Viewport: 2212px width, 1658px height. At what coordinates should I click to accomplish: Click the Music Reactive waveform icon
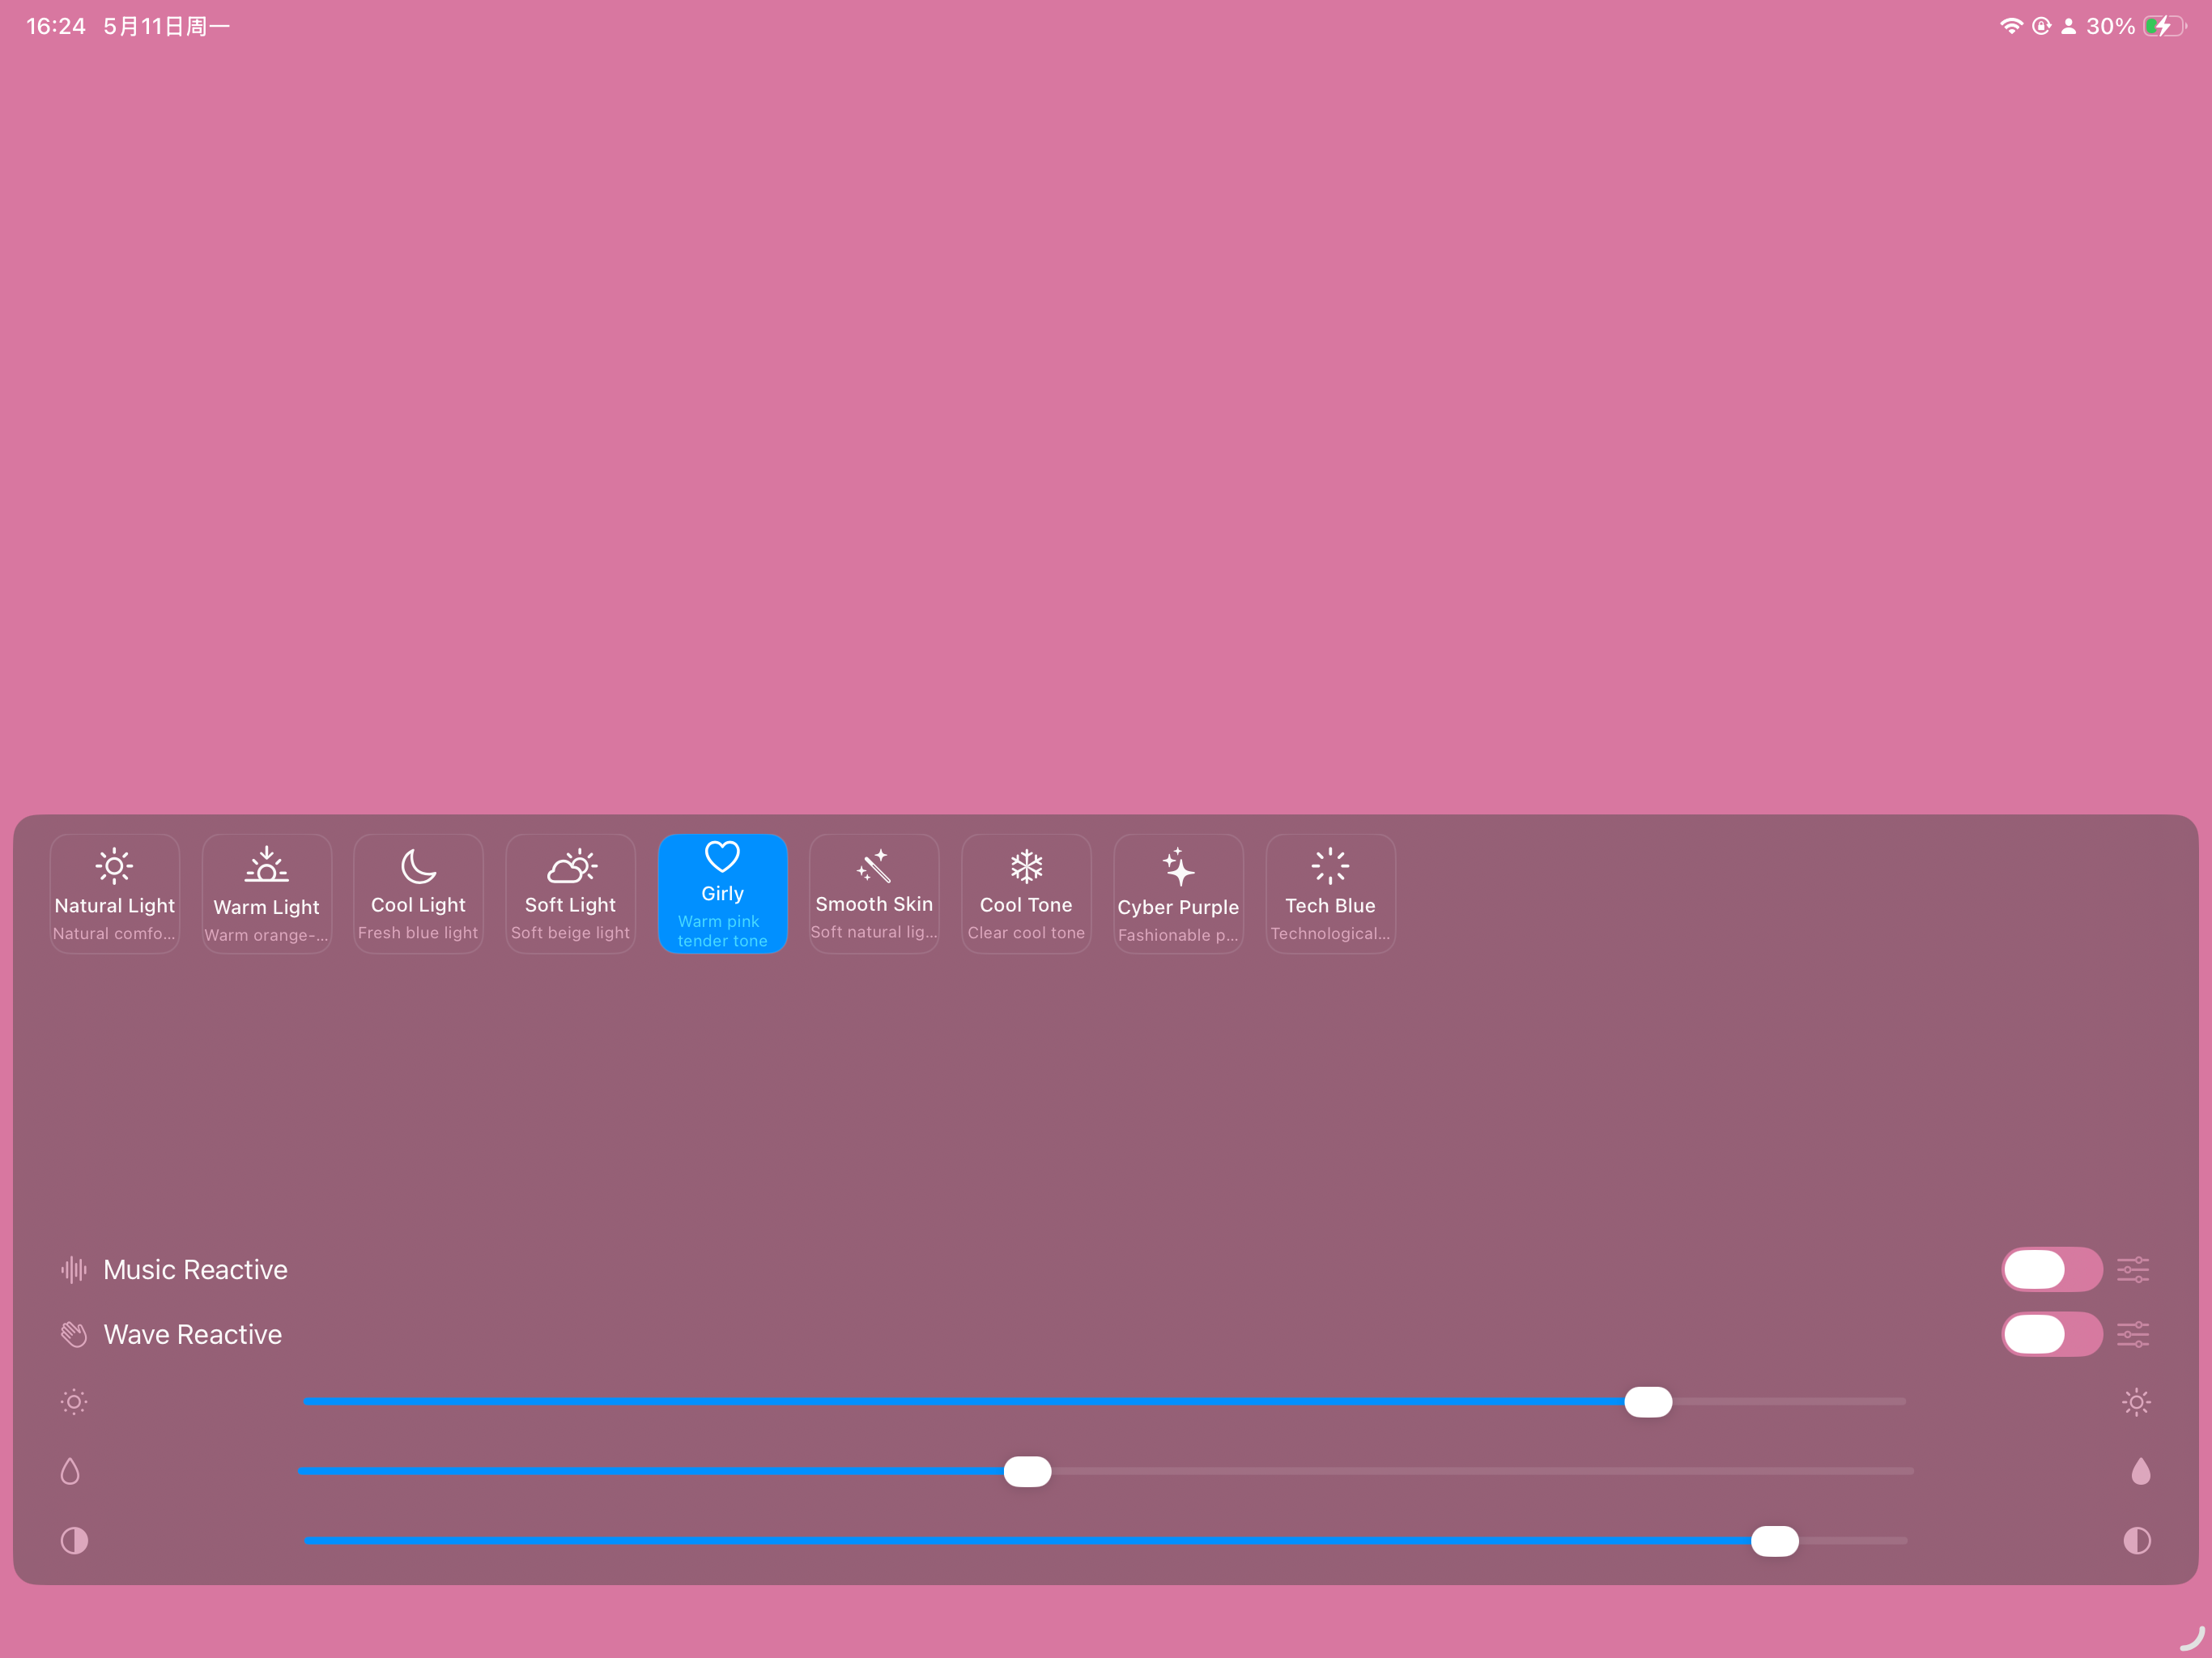coord(74,1270)
